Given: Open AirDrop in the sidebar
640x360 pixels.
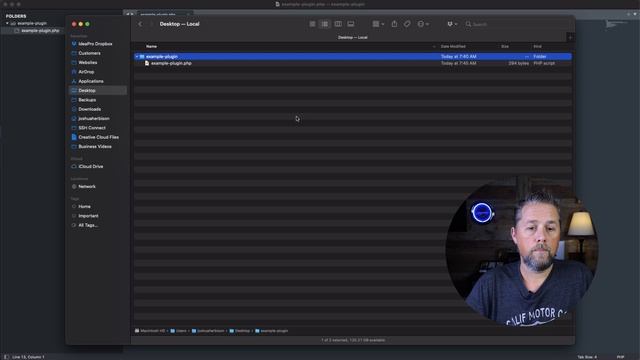Looking at the screenshot, I should pos(86,72).
